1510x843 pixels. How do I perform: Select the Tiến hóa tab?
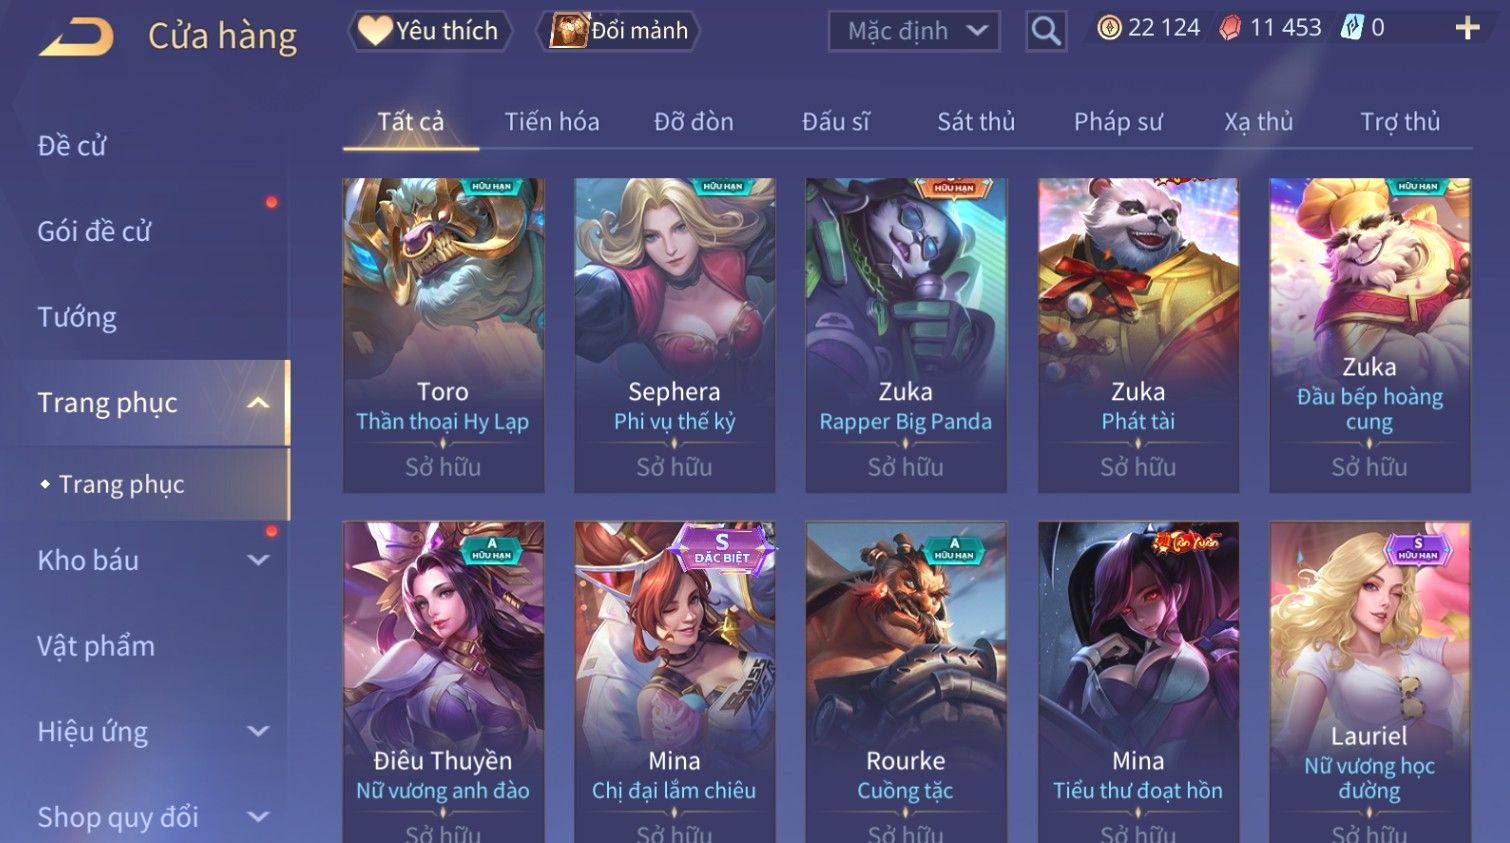click(x=552, y=122)
